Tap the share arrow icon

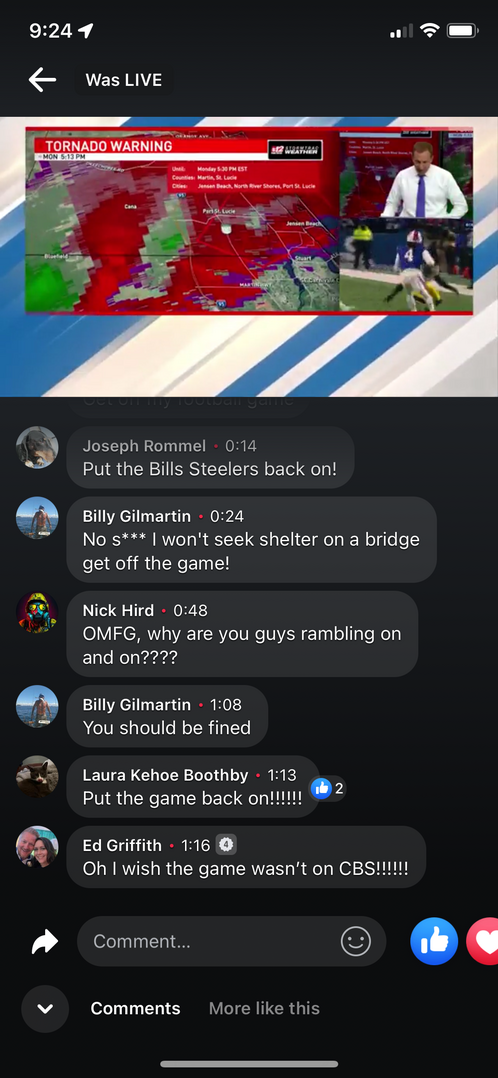coord(45,941)
